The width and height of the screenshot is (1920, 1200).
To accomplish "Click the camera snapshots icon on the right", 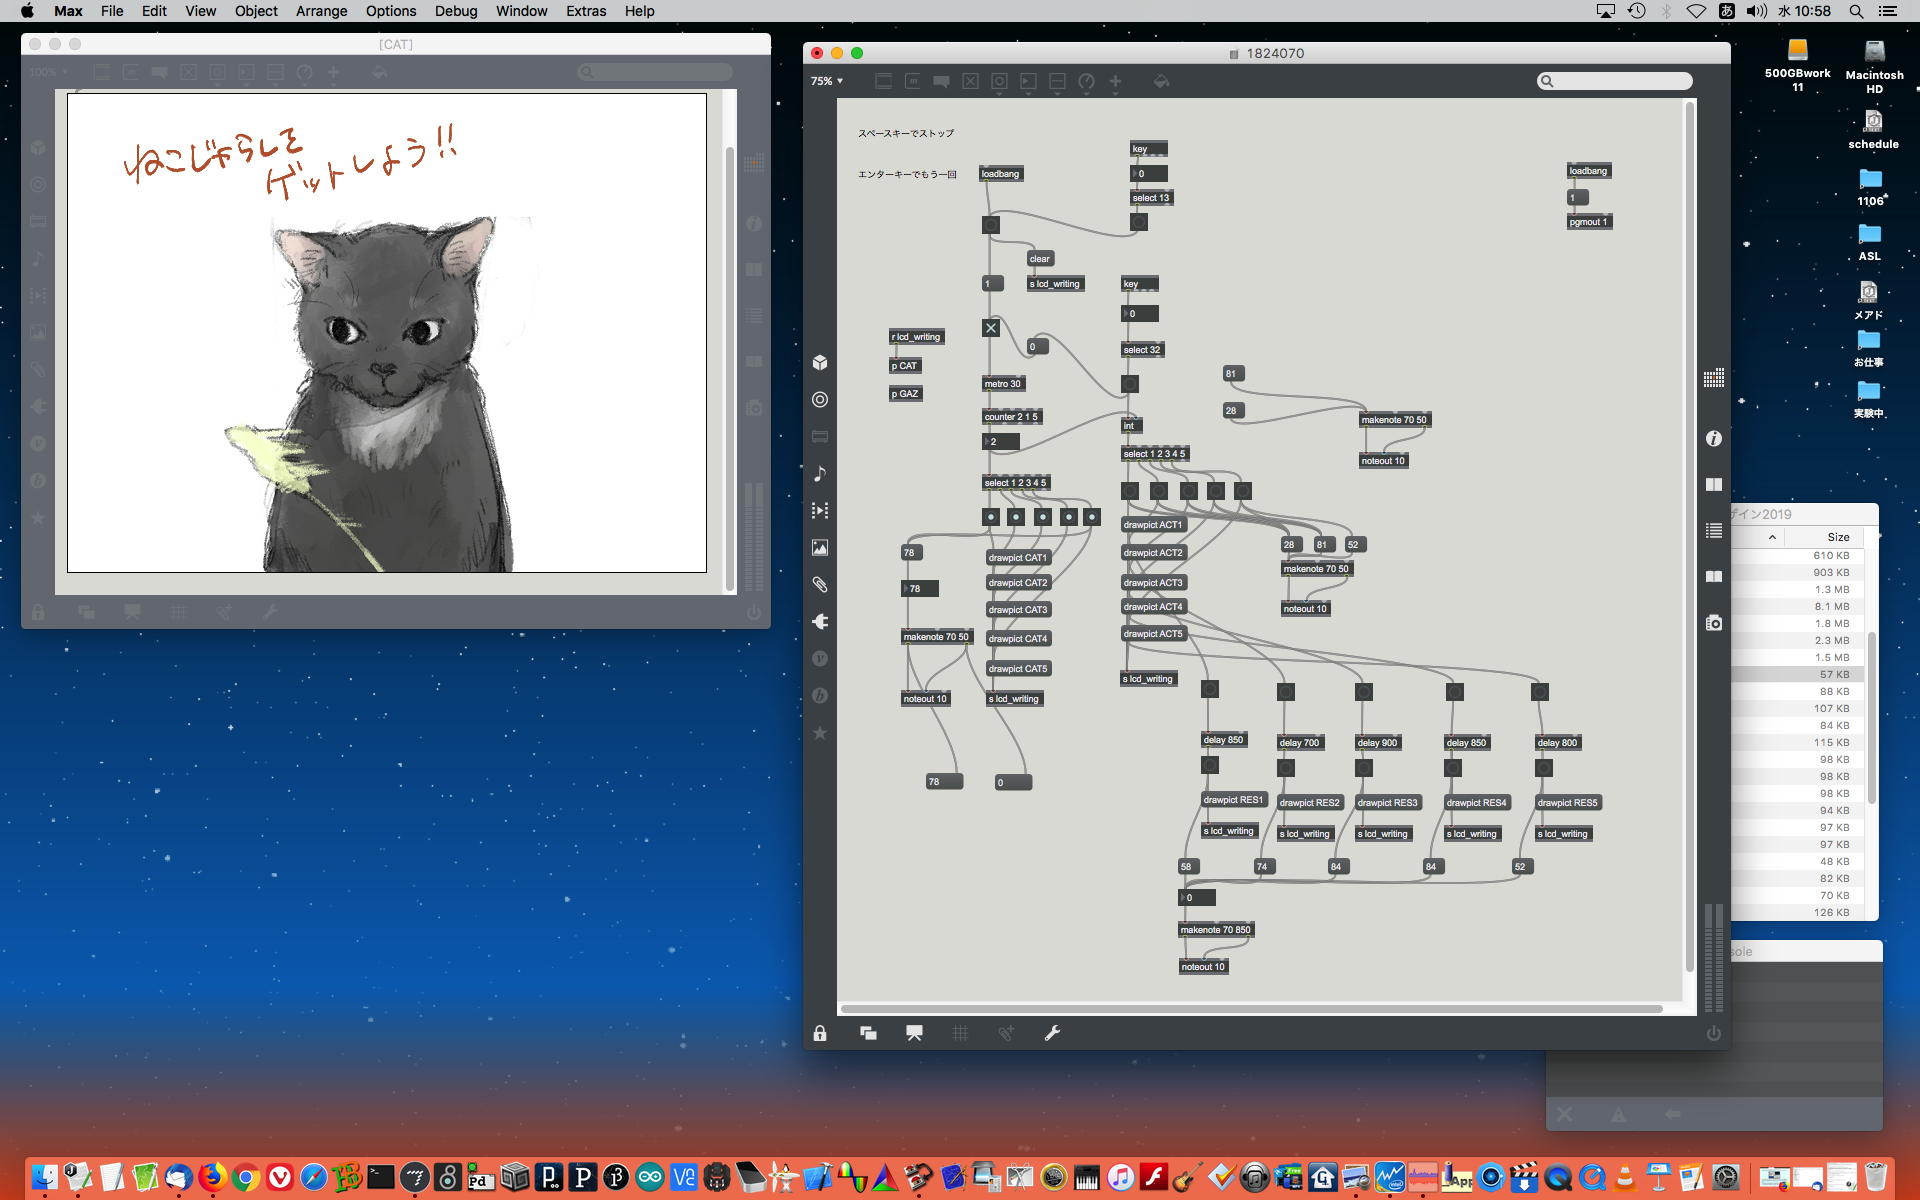I will pos(1713,622).
